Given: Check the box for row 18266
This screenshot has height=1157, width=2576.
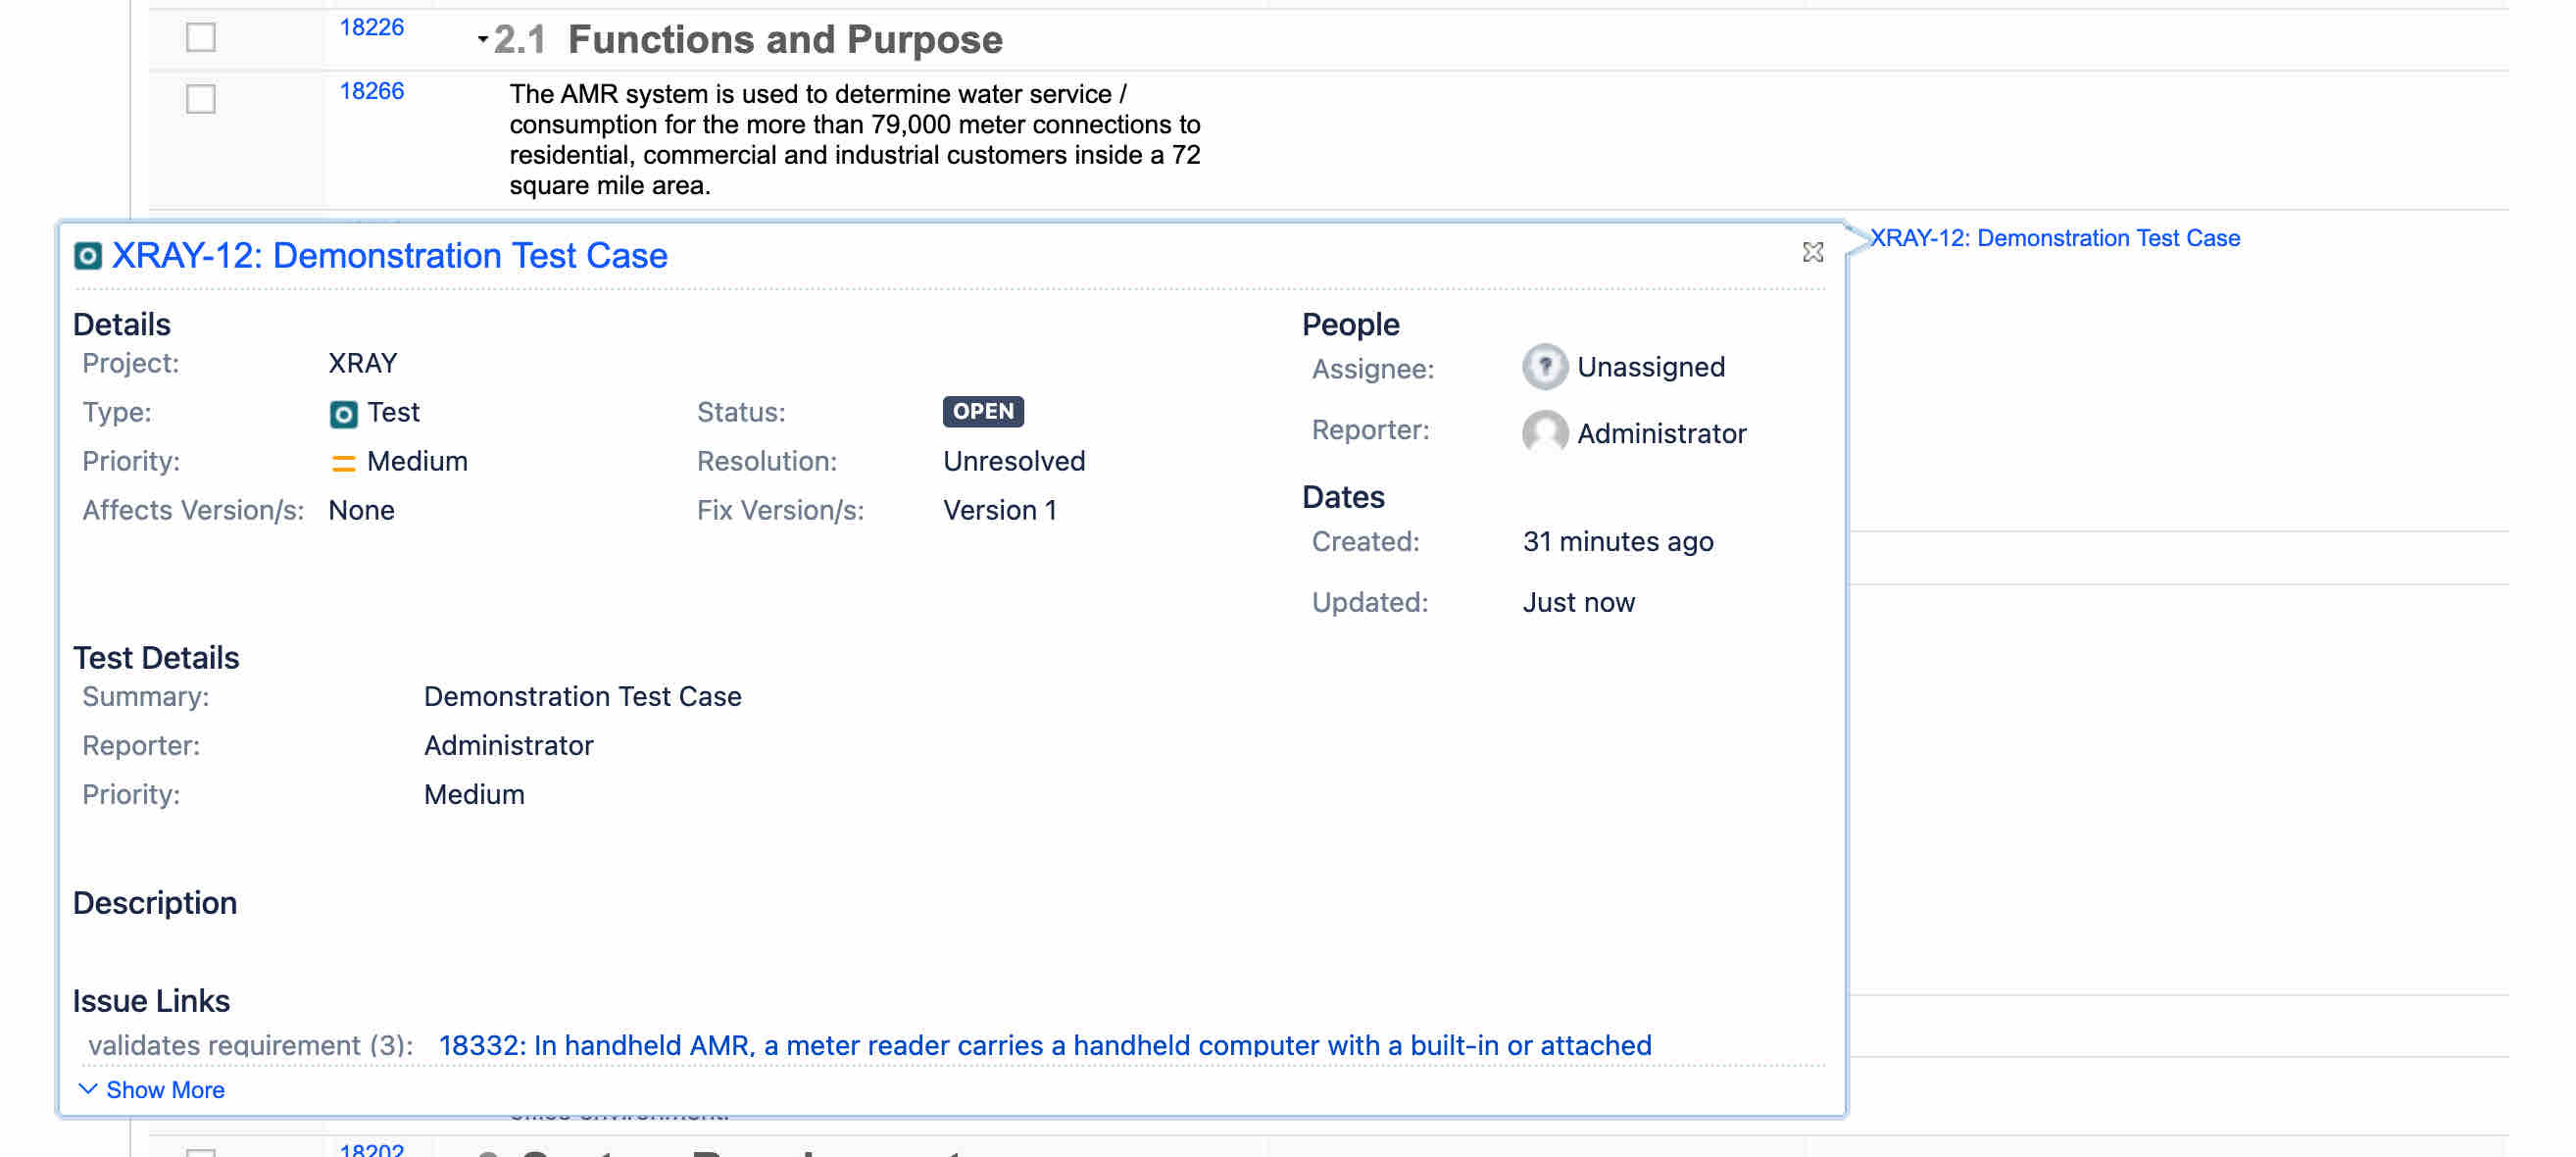Looking at the screenshot, I should [x=201, y=99].
